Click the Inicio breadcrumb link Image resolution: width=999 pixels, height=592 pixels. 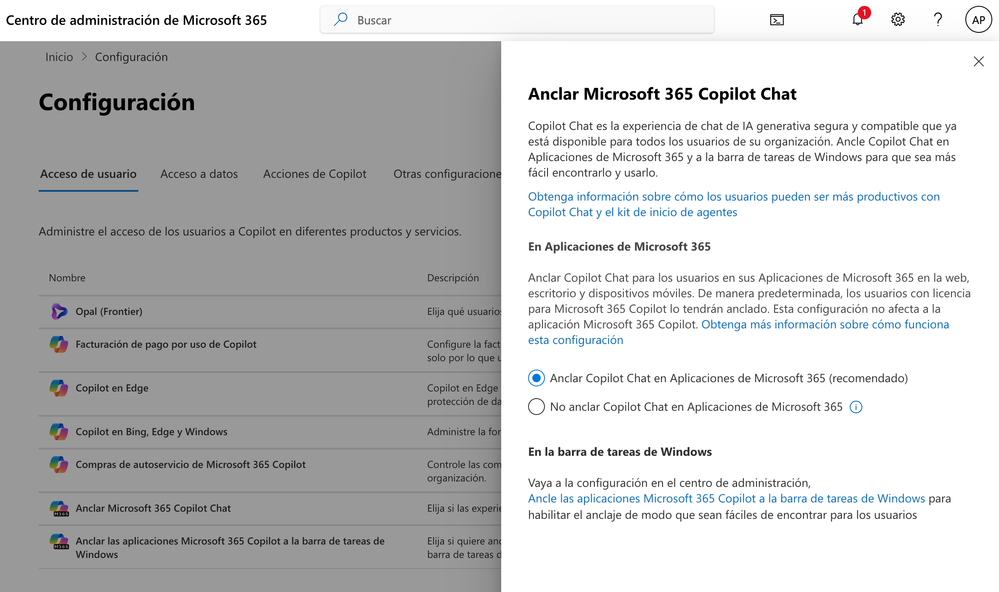59,57
